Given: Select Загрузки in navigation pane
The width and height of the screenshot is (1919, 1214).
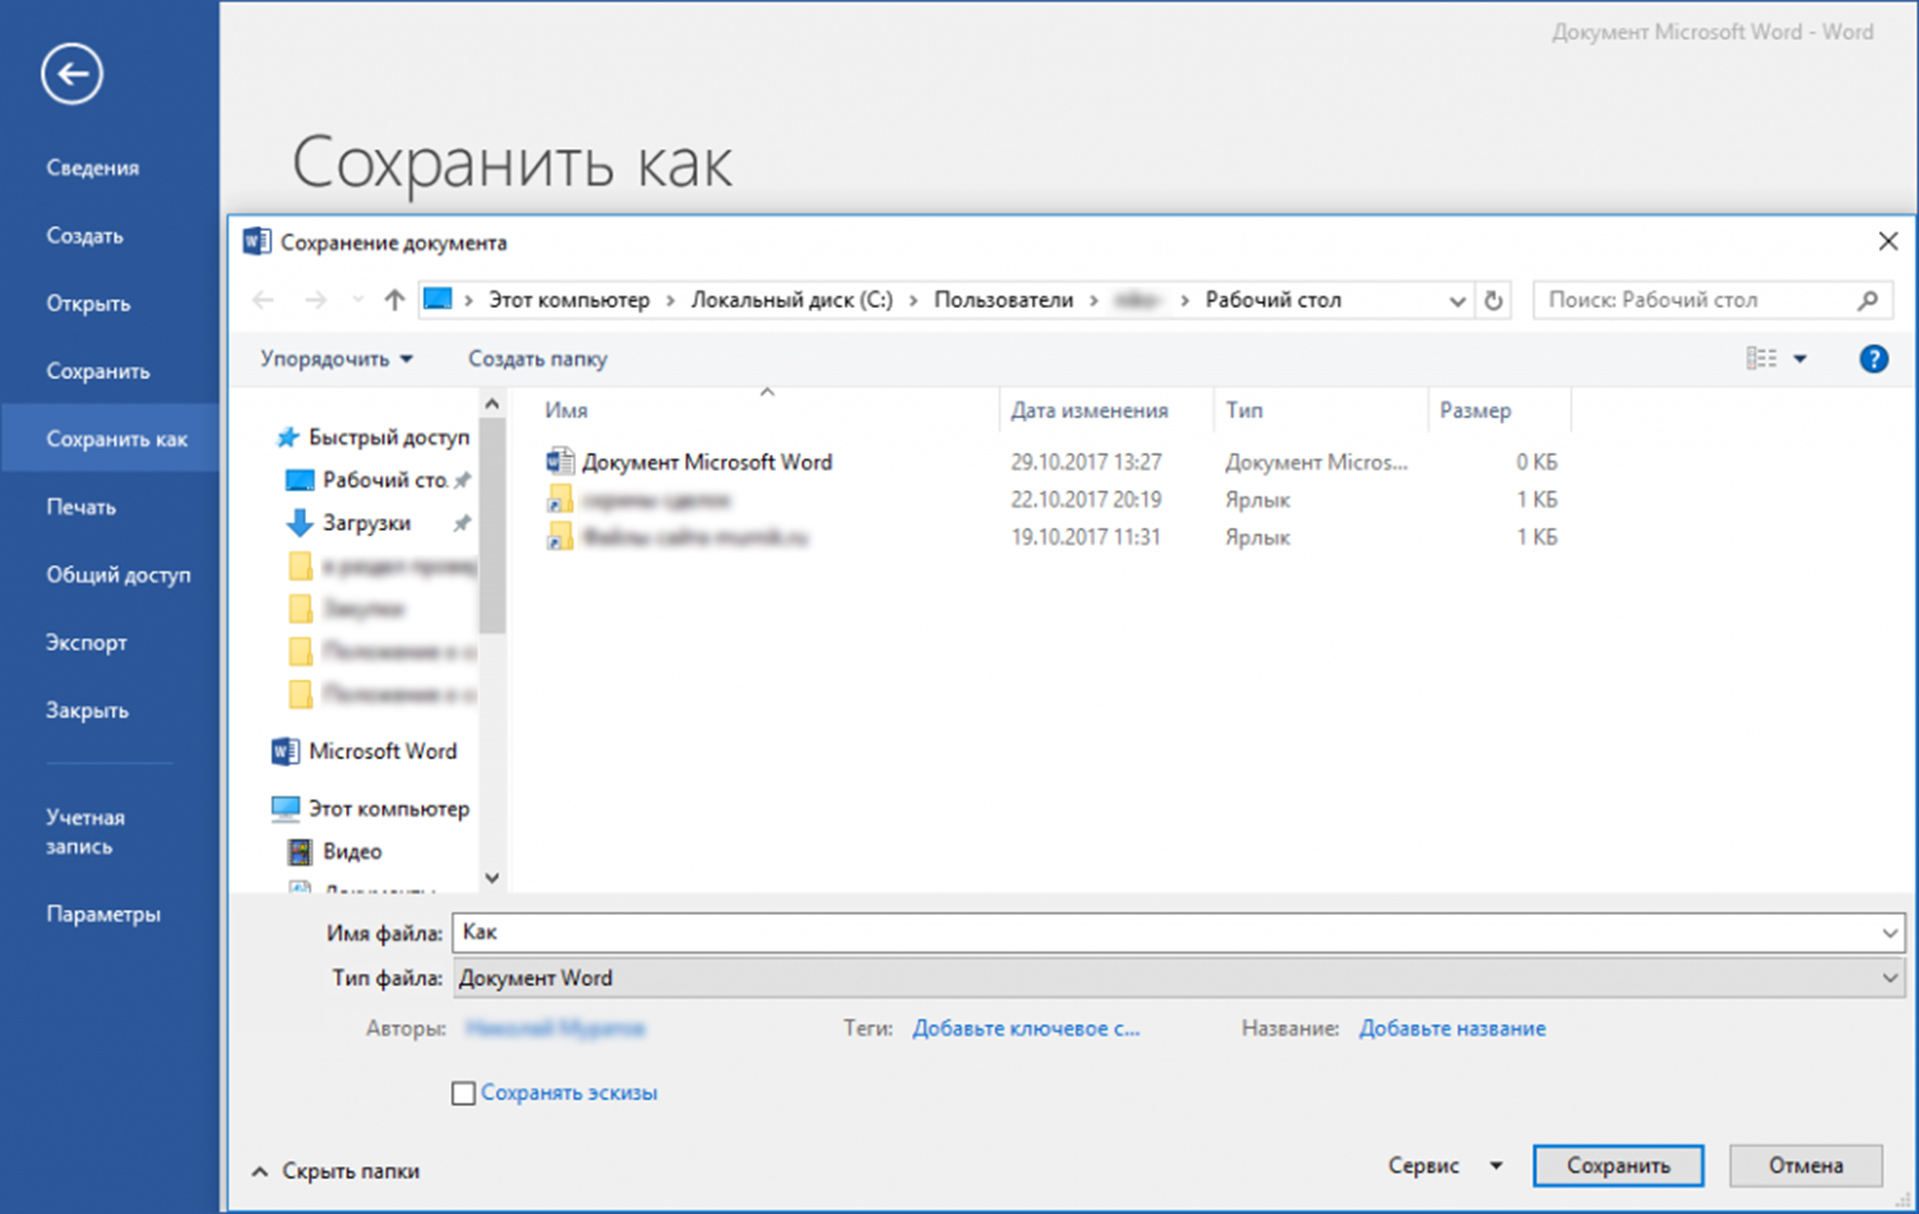Looking at the screenshot, I should [366, 523].
